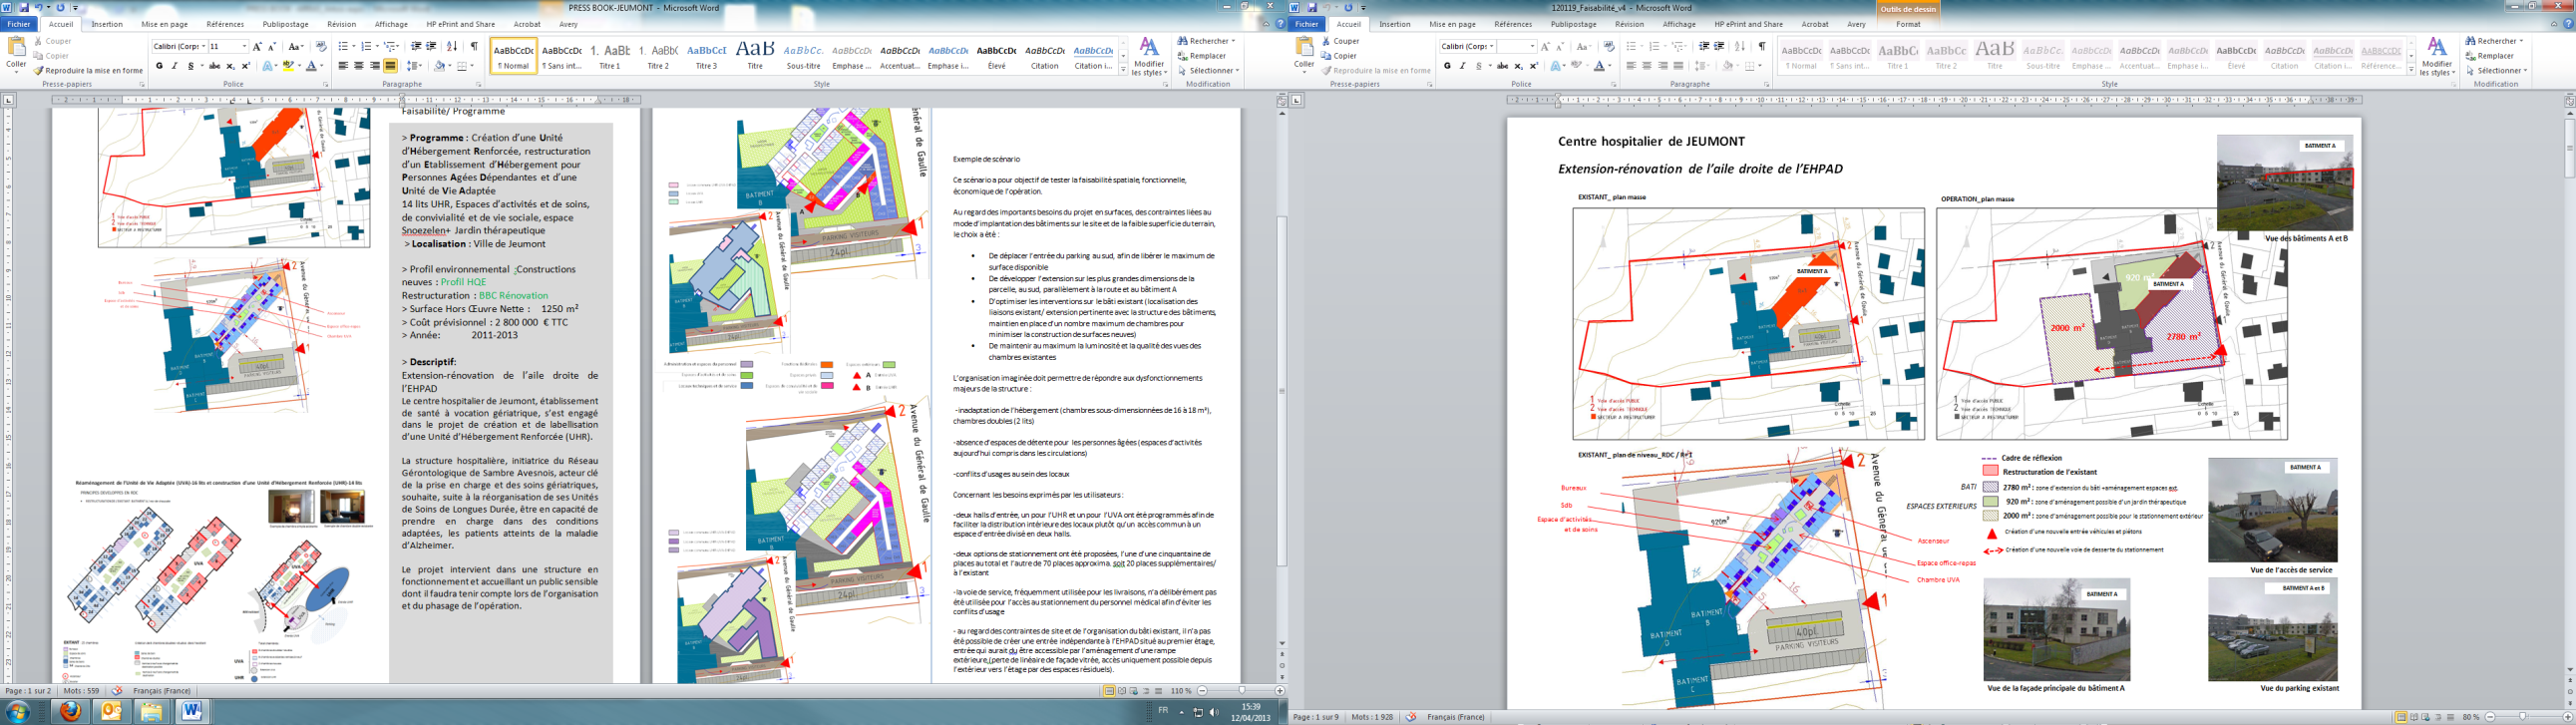Open file explorer from the taskbar

(150, 711)
